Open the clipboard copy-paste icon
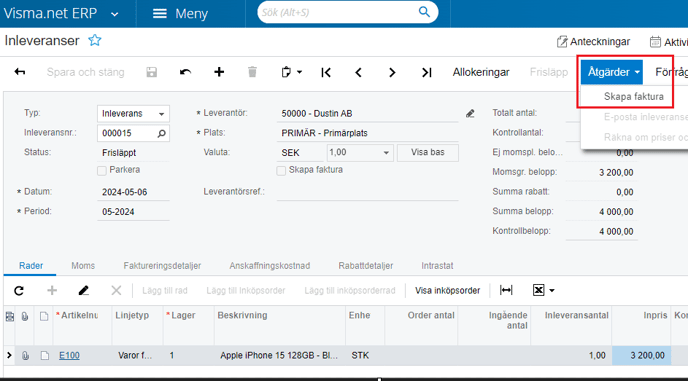 pyautogui.click(x=286, y=72)
